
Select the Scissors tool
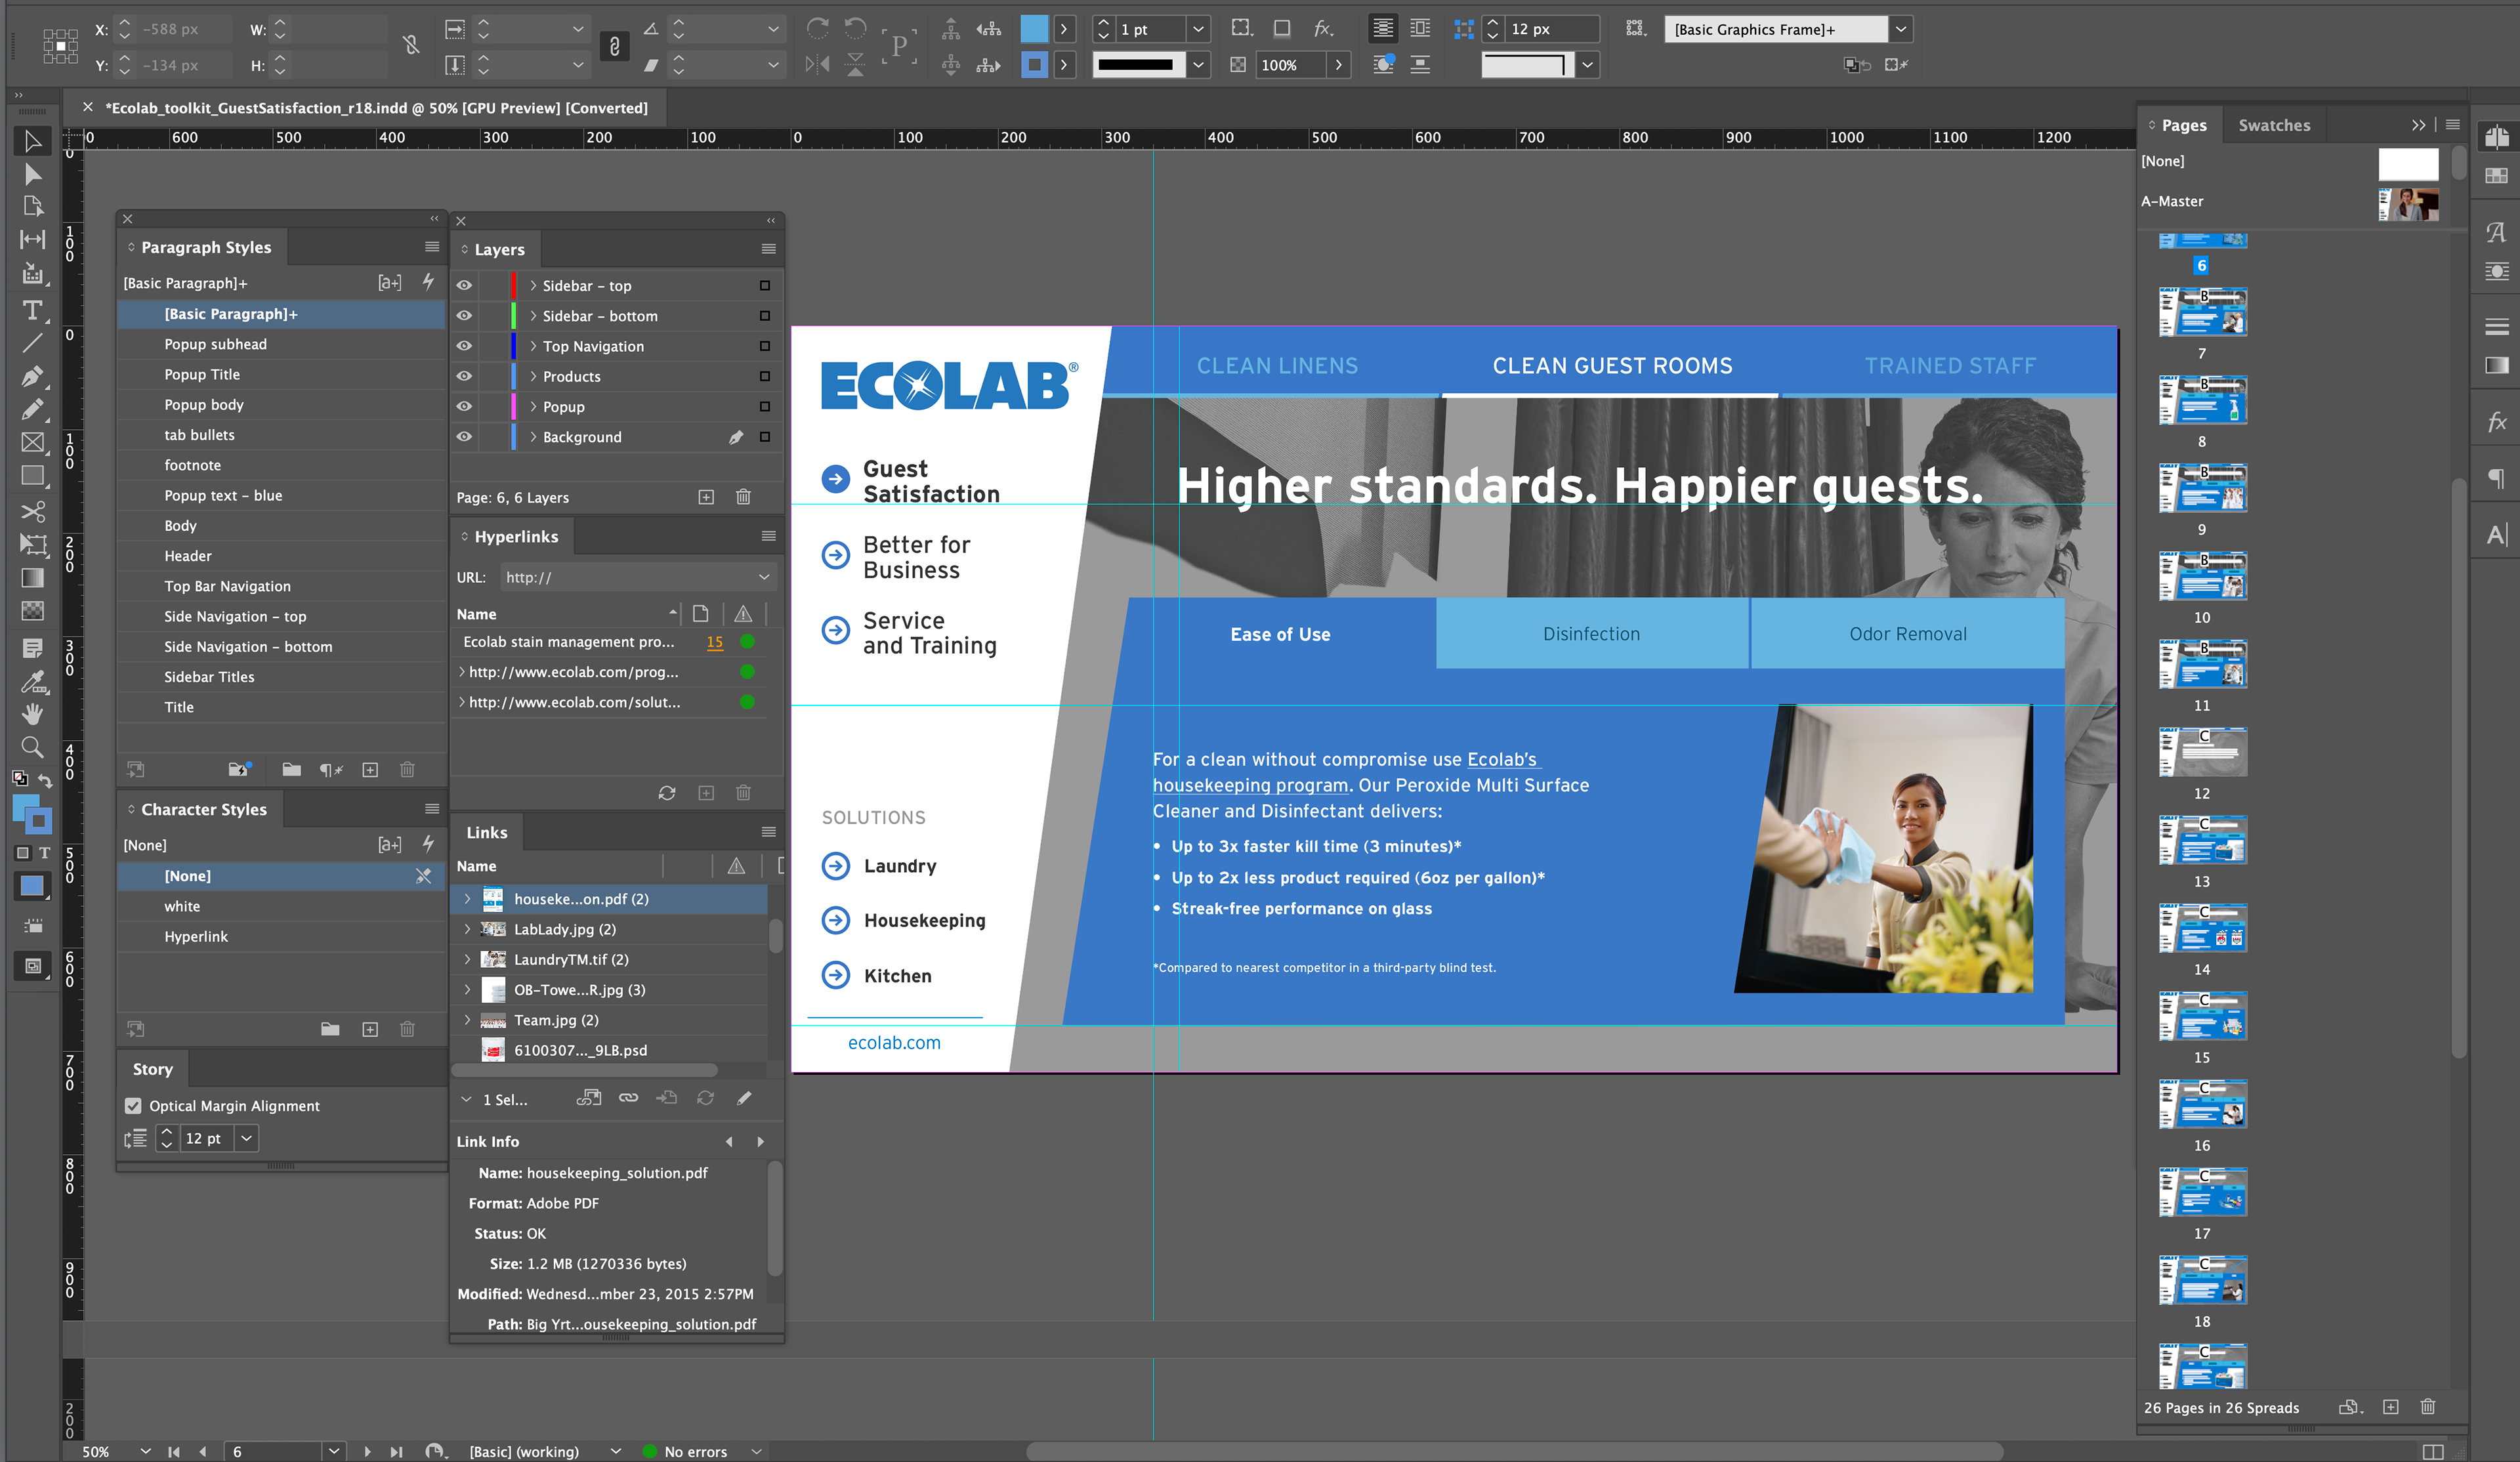click(32, 512)
